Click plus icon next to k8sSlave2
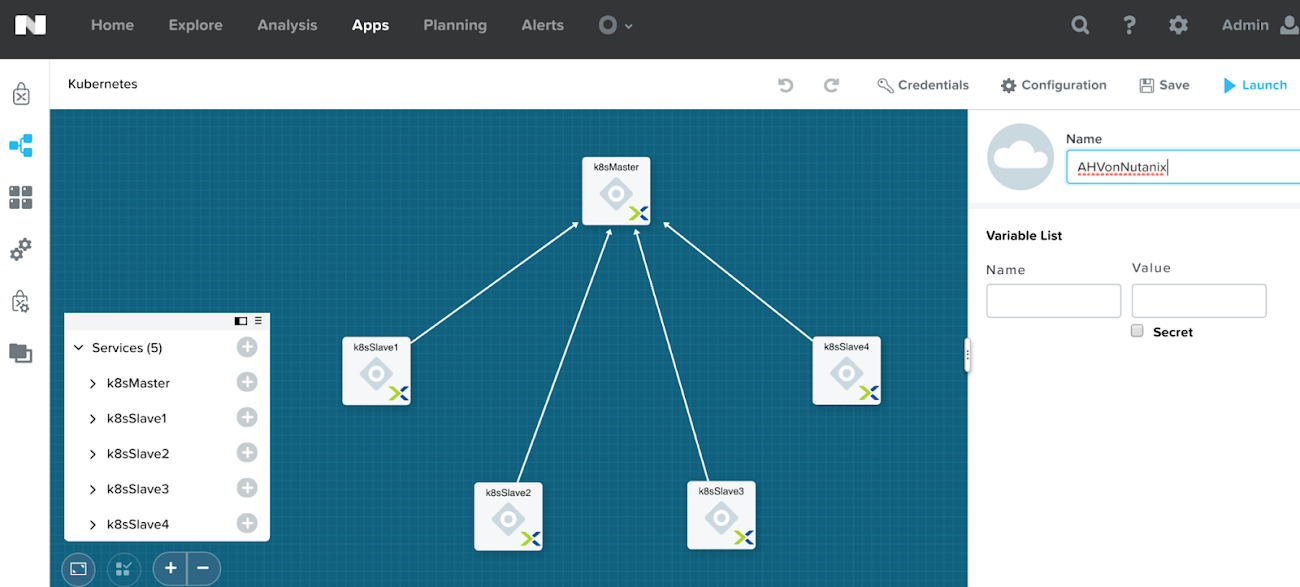This screenshot has width=1300, height=587. (x=247, y=453)
